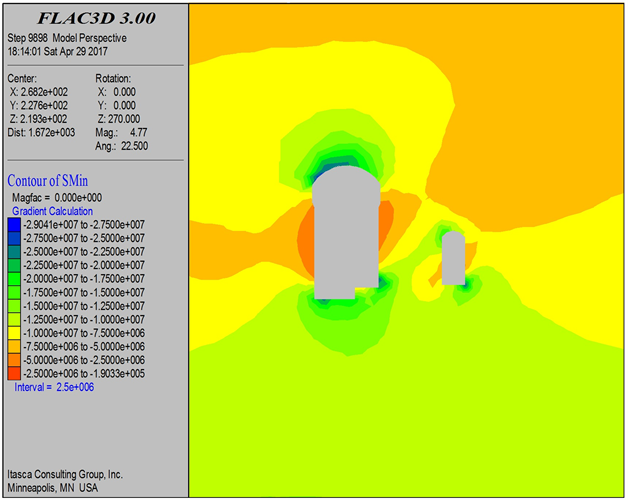This screenshot has width=628, height=500.
Task: Click the 'Contour of SMin' legend title
Action: [x=58, y=181]
